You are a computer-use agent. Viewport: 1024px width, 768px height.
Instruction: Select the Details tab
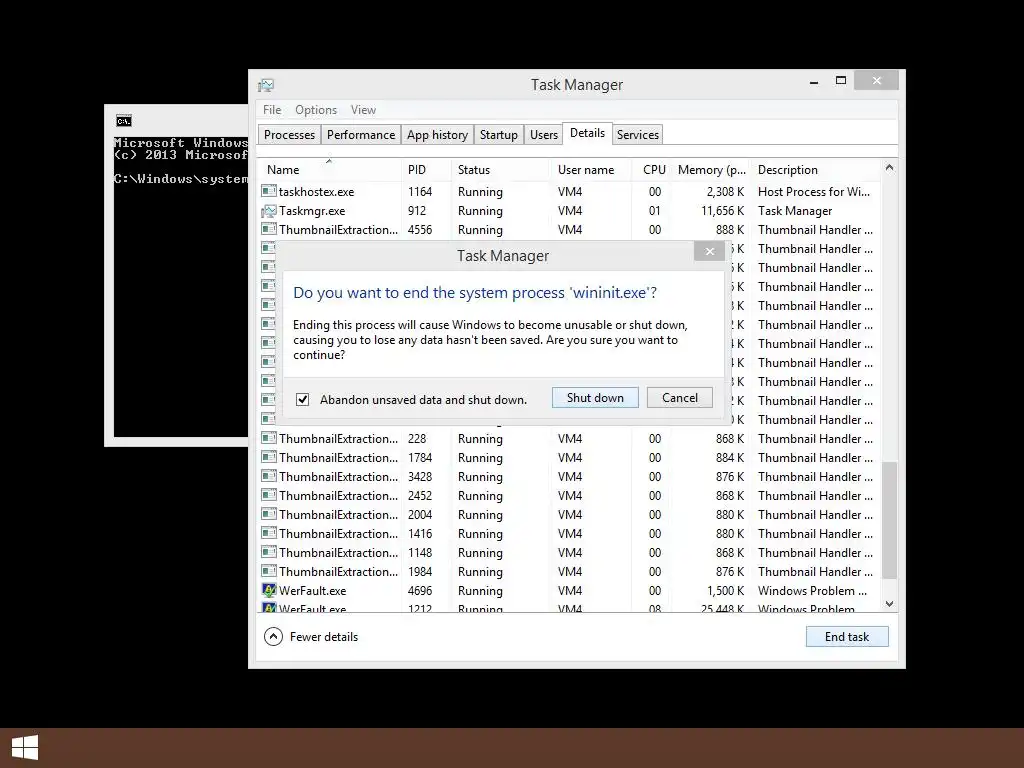(x=587, y=133)
